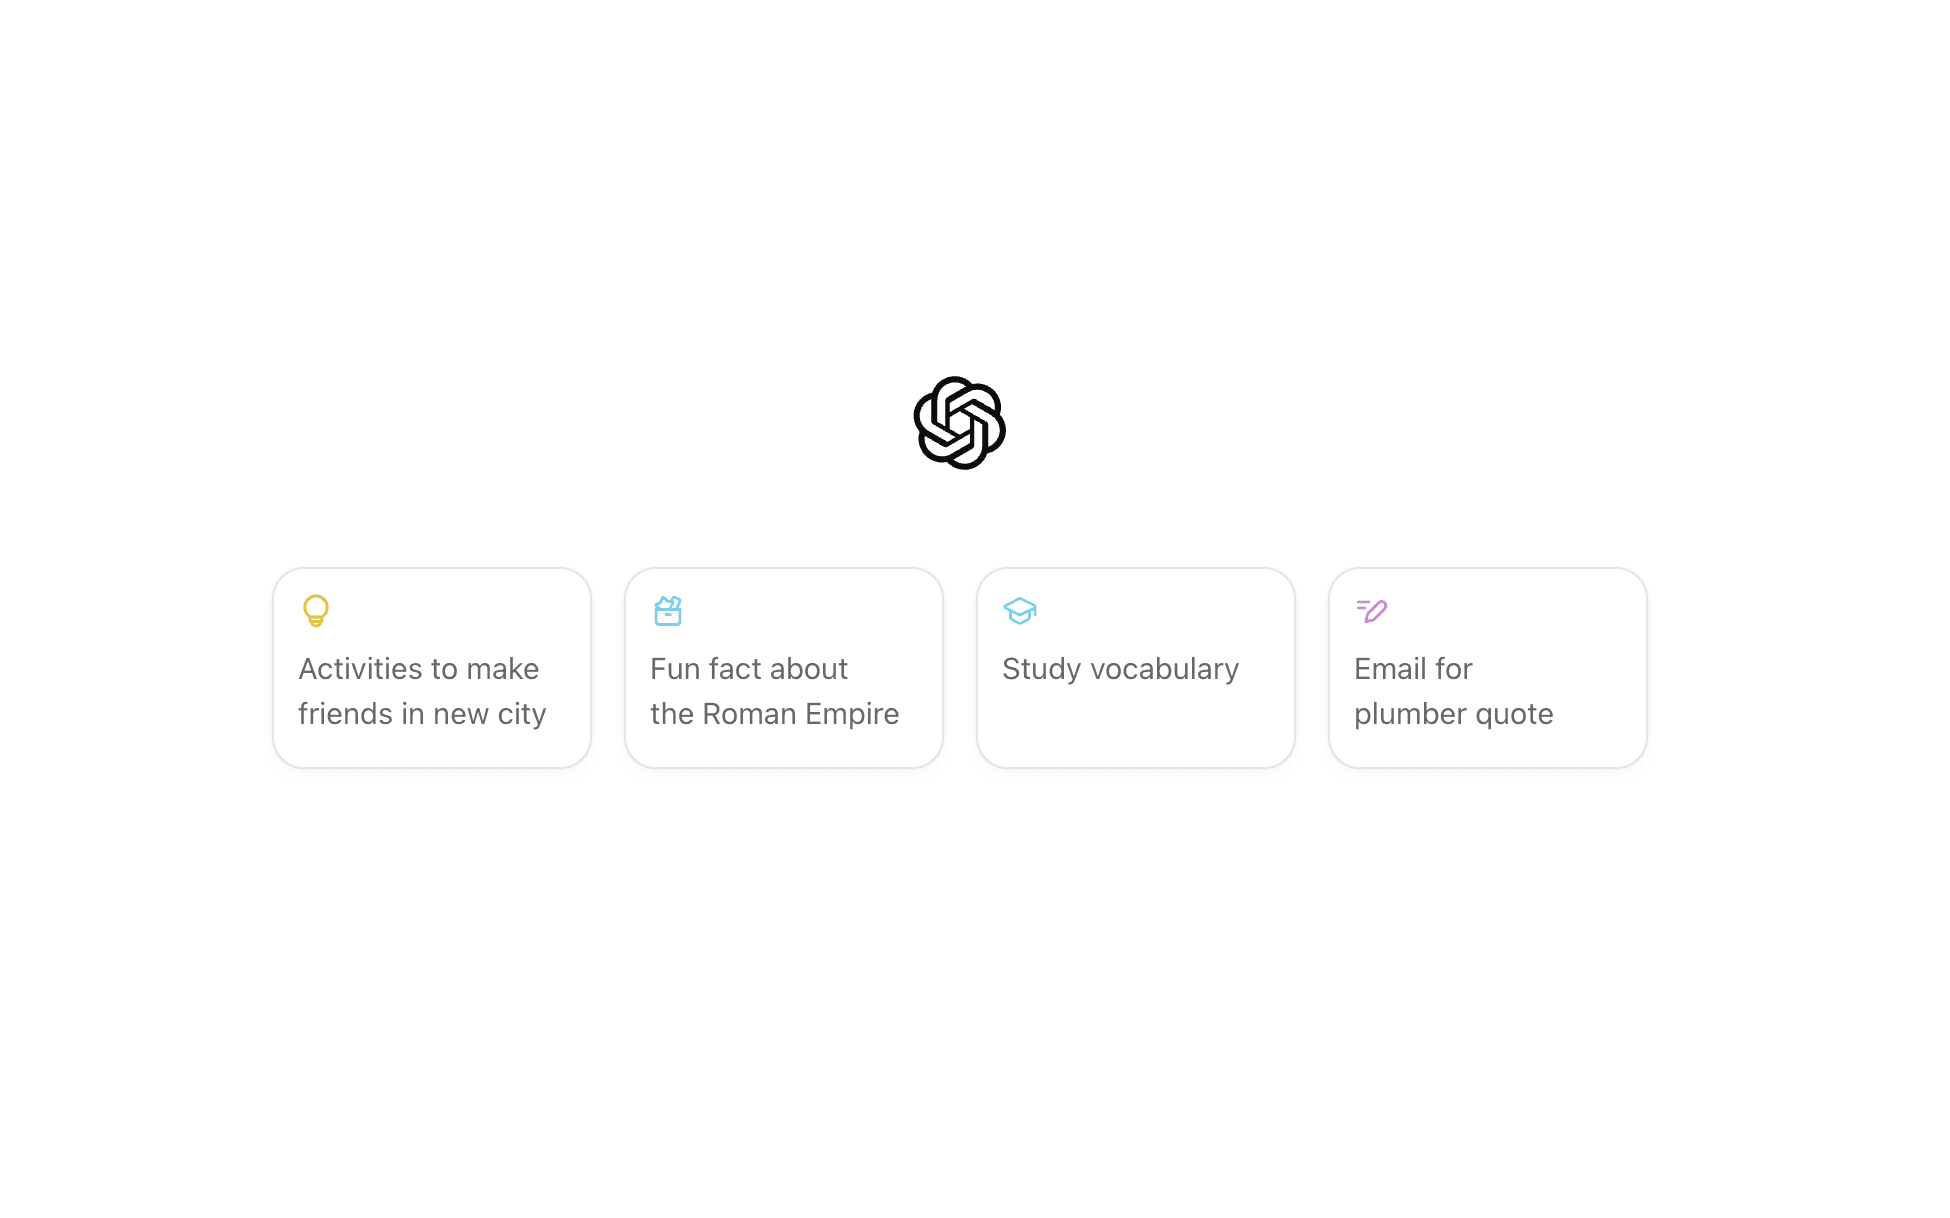
Task: Click the purple pen writing icon
Action: click(x=1372, y=610)
